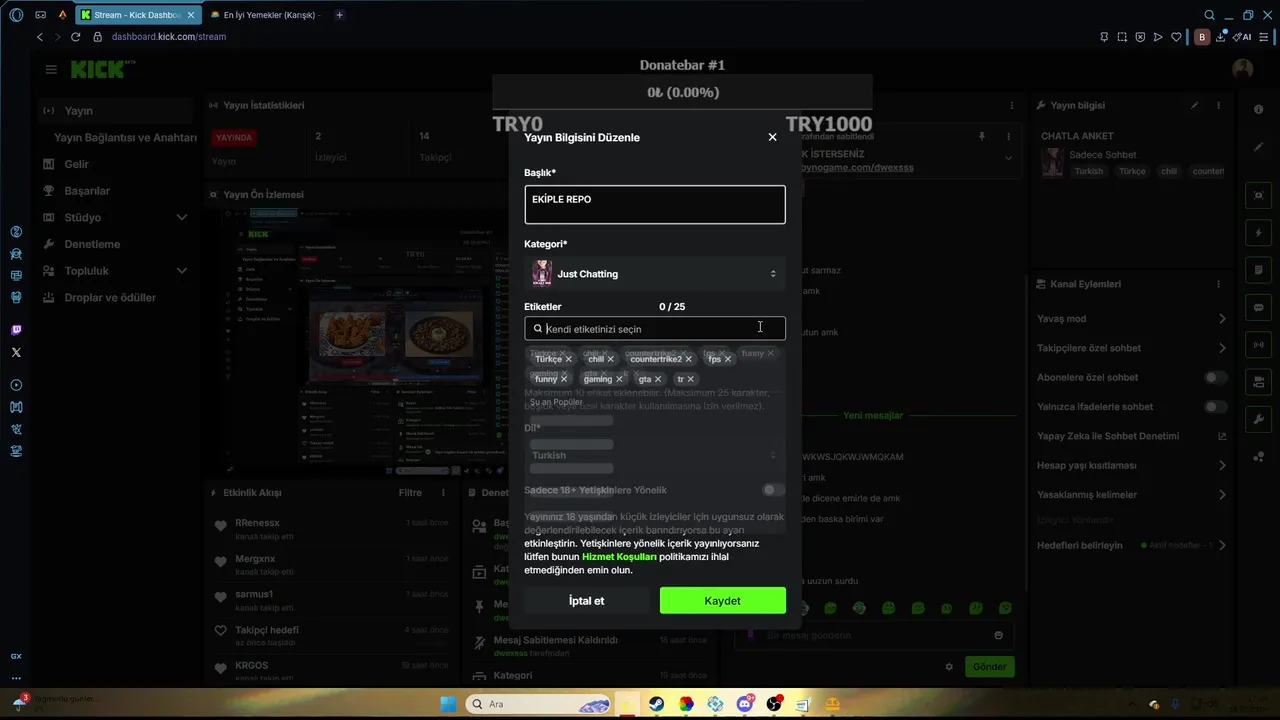This screenshot has height=720, width=1280.
Task: Expand the Topluluk sidebar section
Action: (182, 271)
